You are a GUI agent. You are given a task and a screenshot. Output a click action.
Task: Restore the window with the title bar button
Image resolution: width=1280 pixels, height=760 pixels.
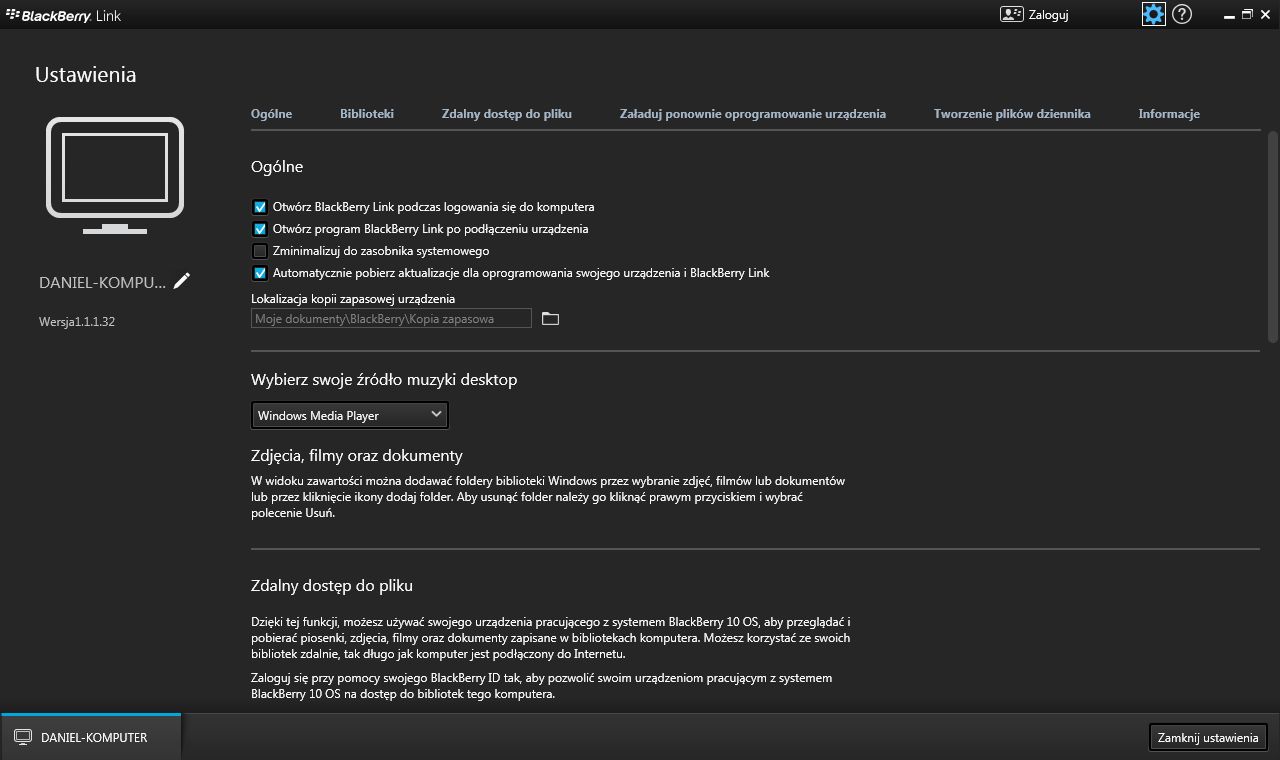[x=1247, y=14]
